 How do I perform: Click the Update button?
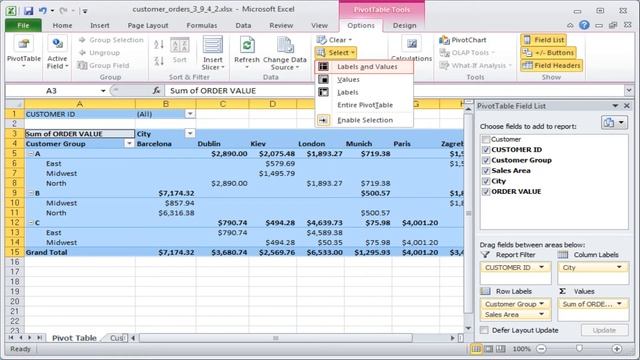pyautogui.click(x=604, y=330)
